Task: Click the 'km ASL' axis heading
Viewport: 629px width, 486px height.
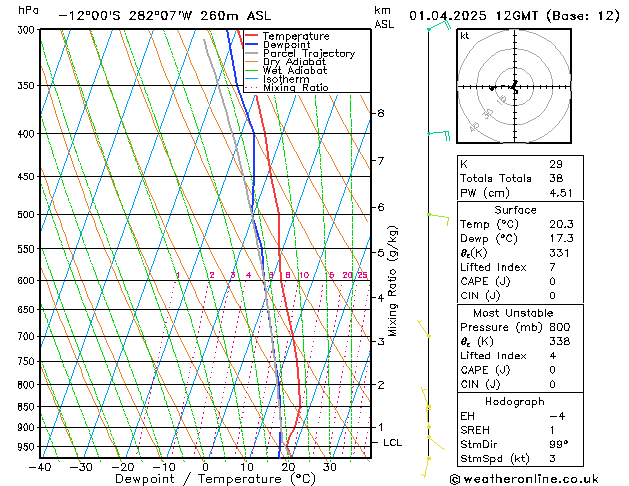Action: (x=384, y=17)
